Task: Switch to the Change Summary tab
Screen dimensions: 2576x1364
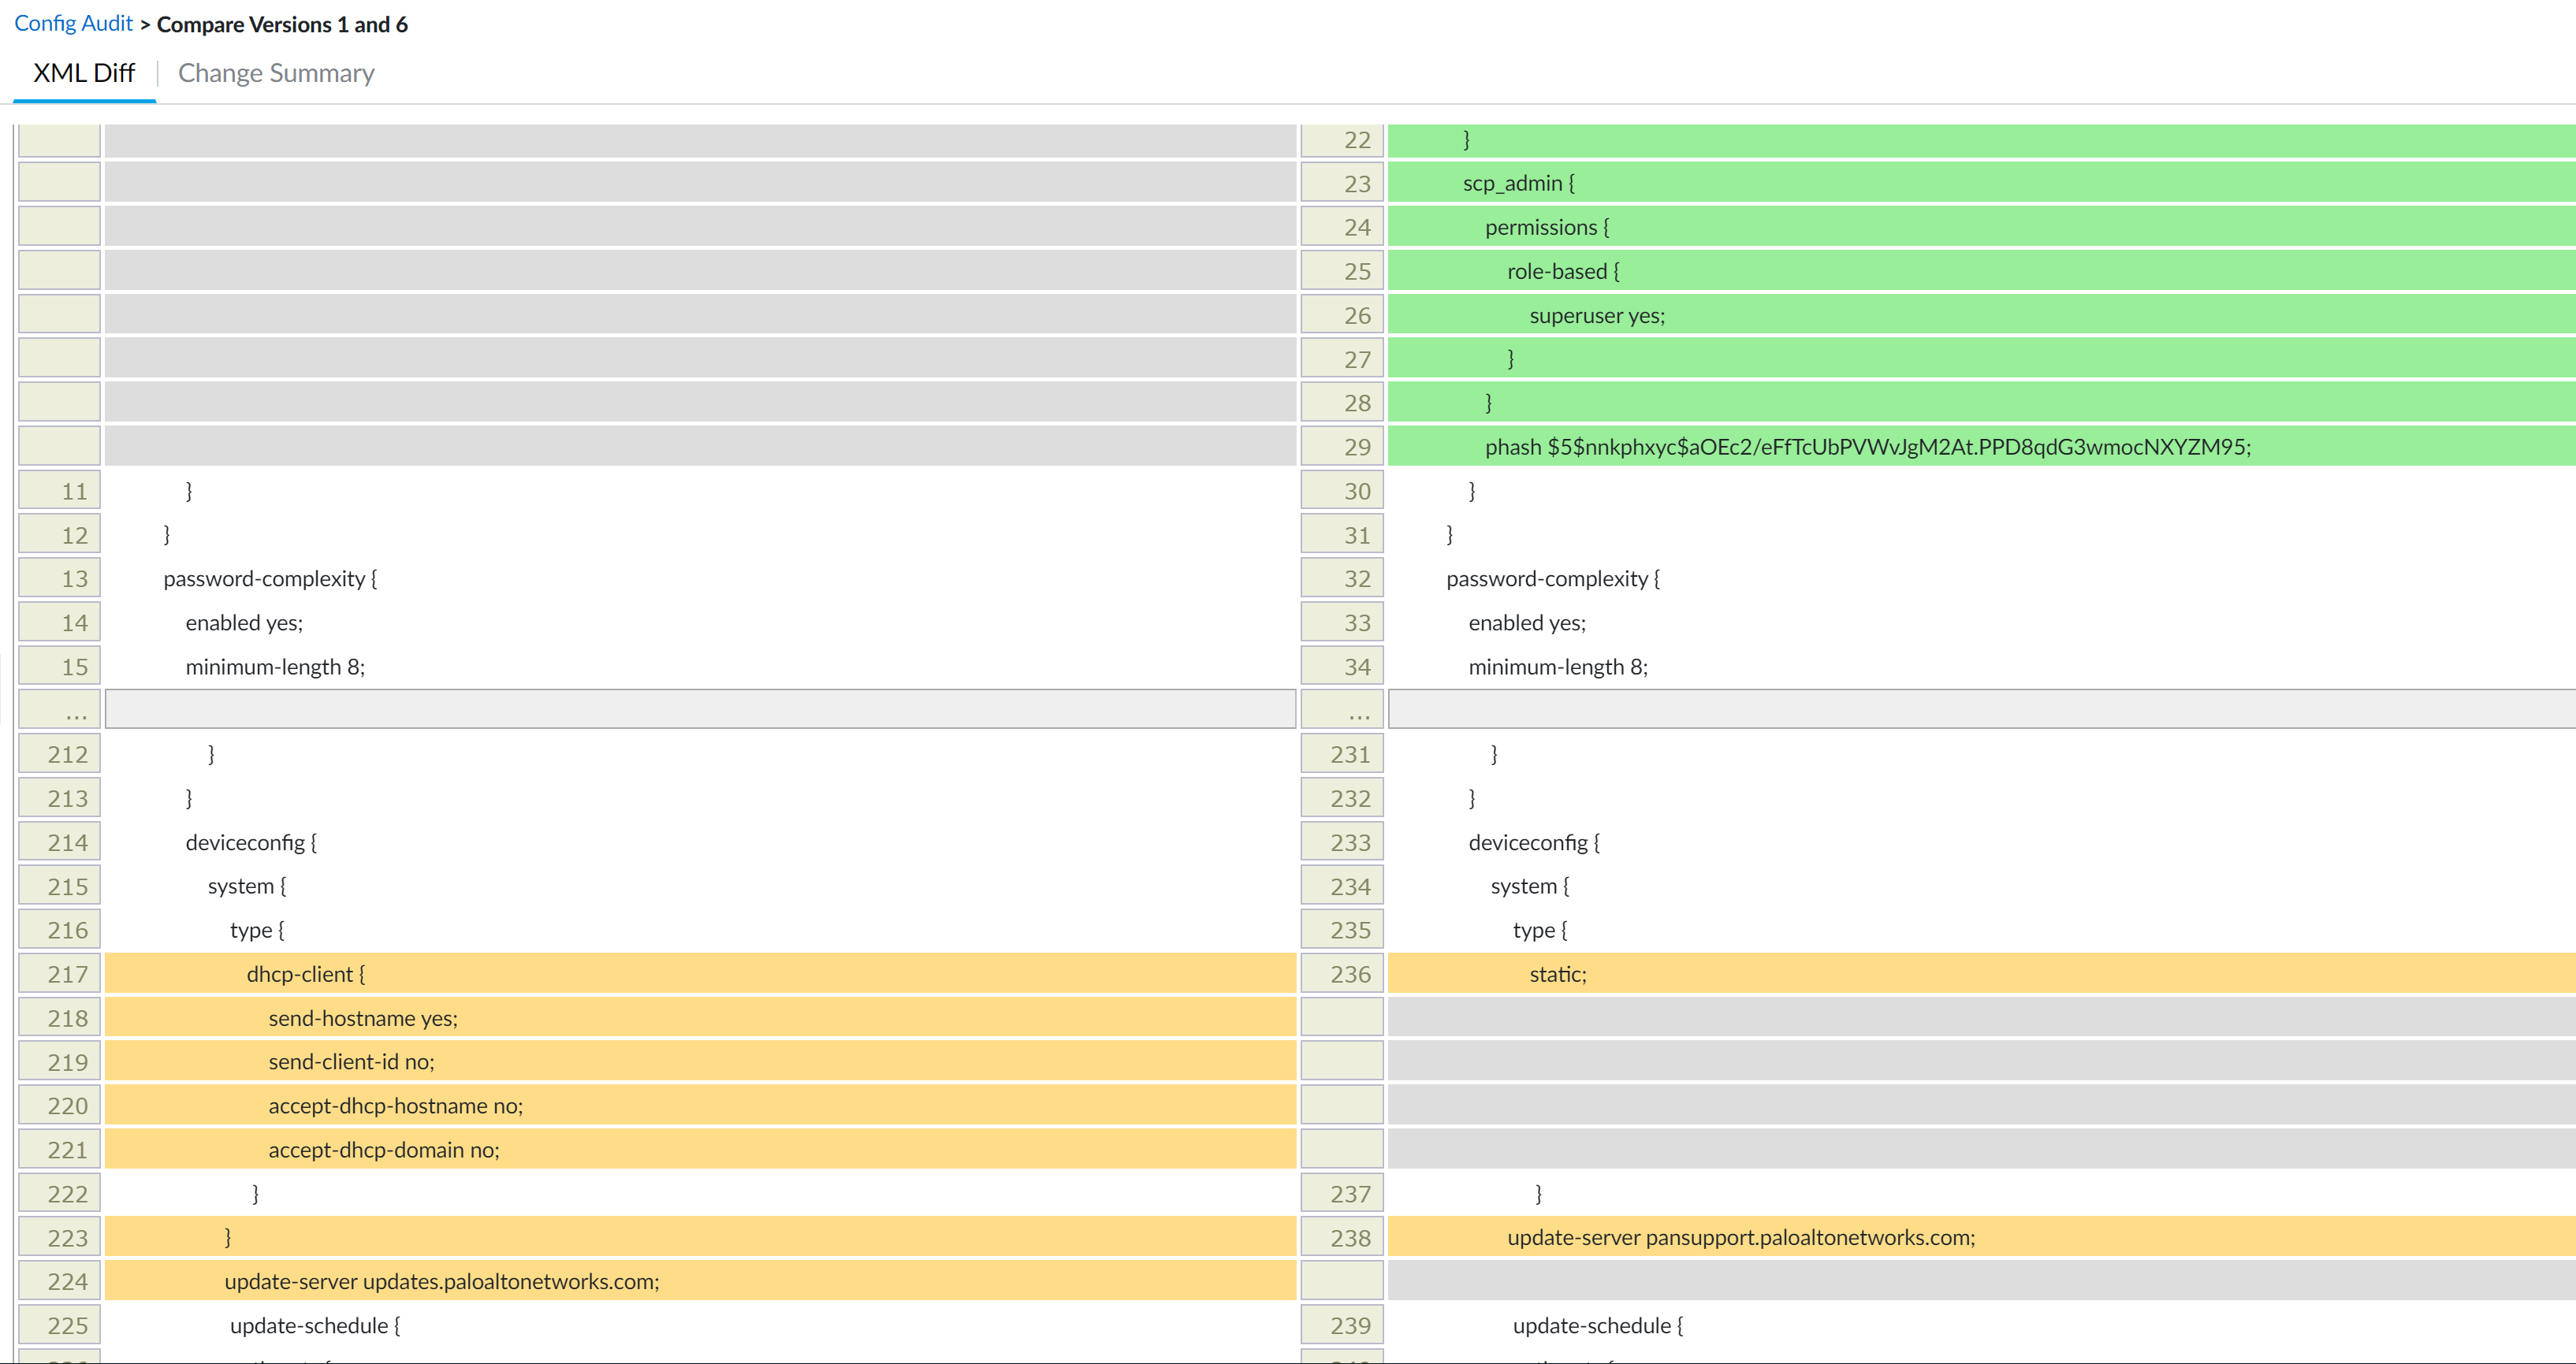Action: [x=276, y=73]
